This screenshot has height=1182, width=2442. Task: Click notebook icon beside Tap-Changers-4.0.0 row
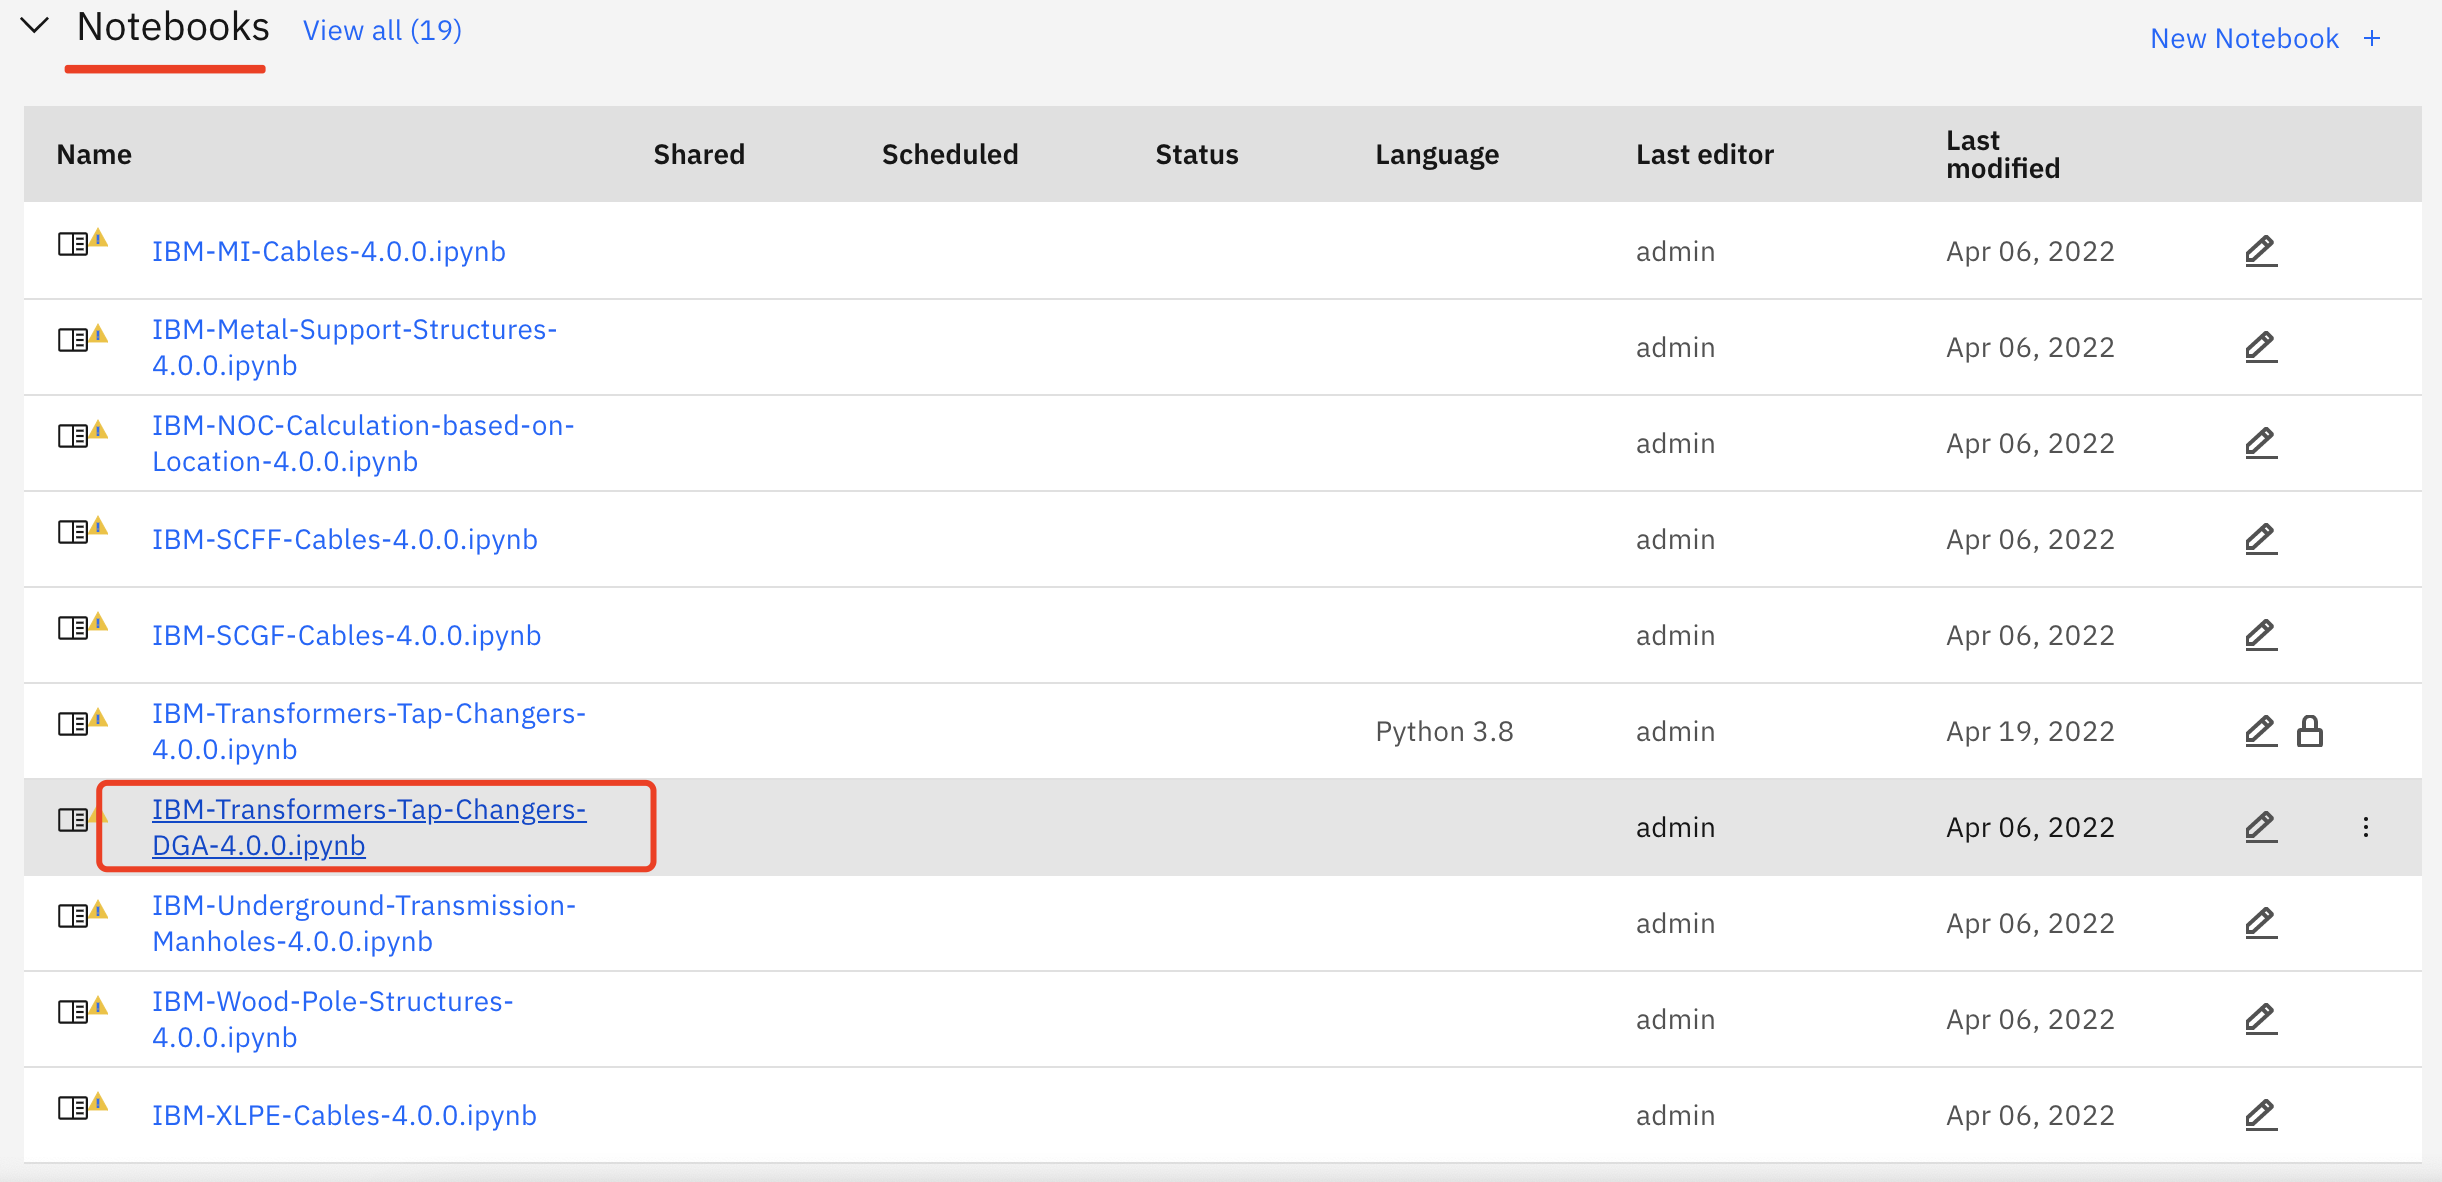[74, 724]
